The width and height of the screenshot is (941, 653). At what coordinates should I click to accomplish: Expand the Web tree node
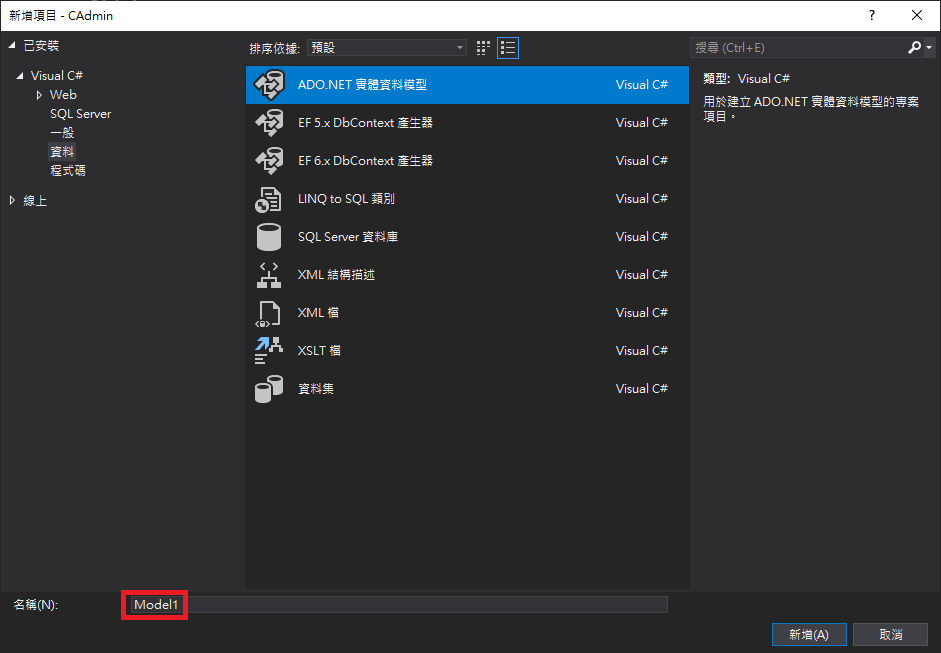[40, 94]
